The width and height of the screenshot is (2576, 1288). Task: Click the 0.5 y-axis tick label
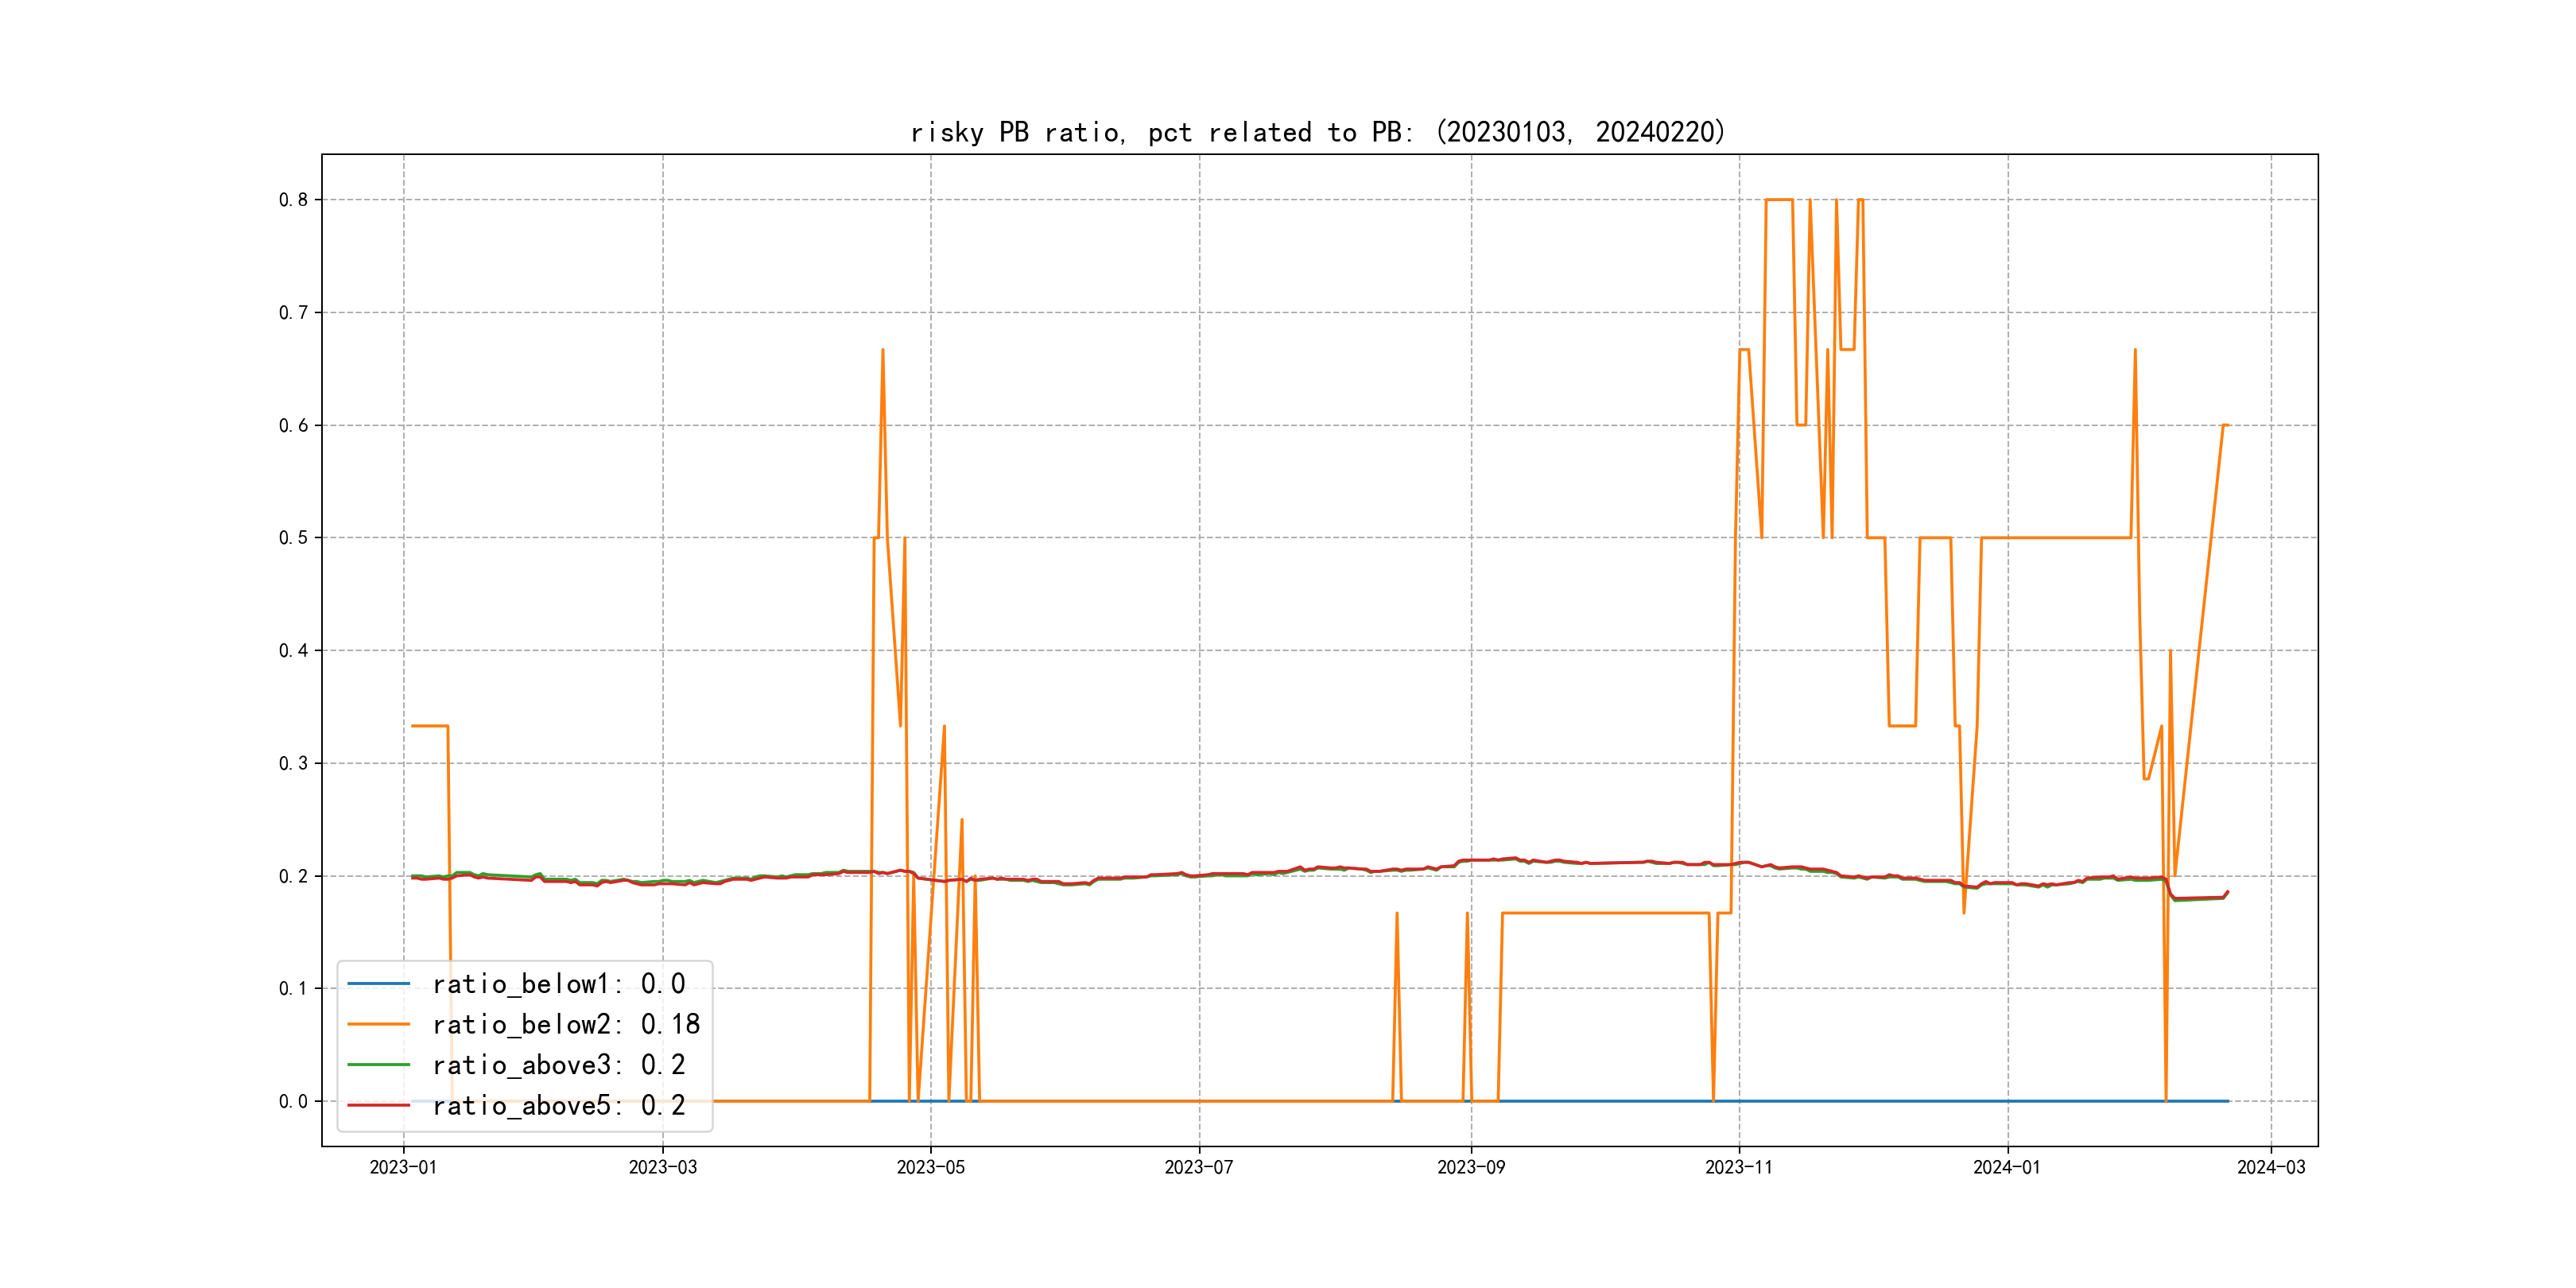tap(293, 538)
